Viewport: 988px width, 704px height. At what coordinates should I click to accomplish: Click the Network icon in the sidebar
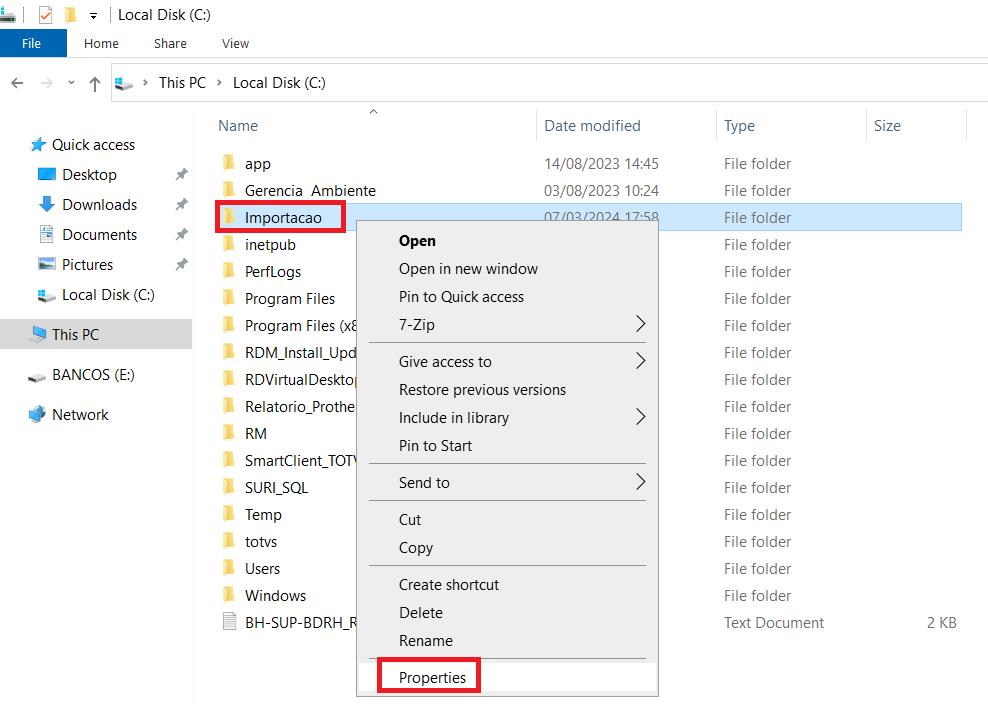coord(37,414)
